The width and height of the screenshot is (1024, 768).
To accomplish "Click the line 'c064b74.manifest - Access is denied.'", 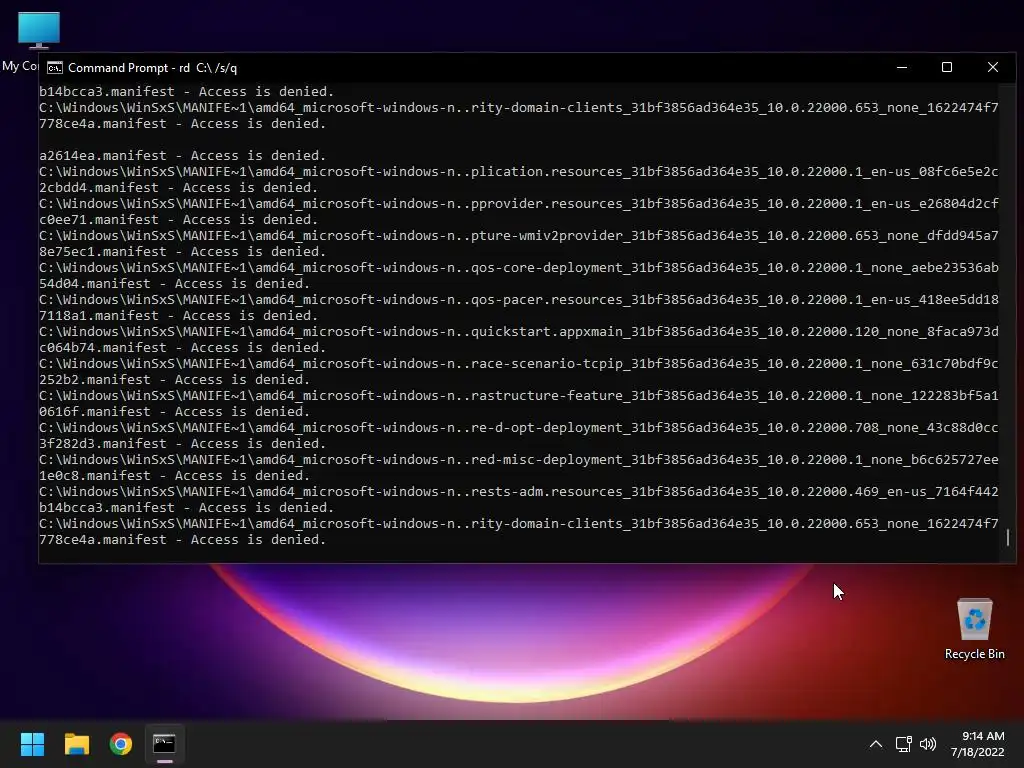I will coord(182,347).
